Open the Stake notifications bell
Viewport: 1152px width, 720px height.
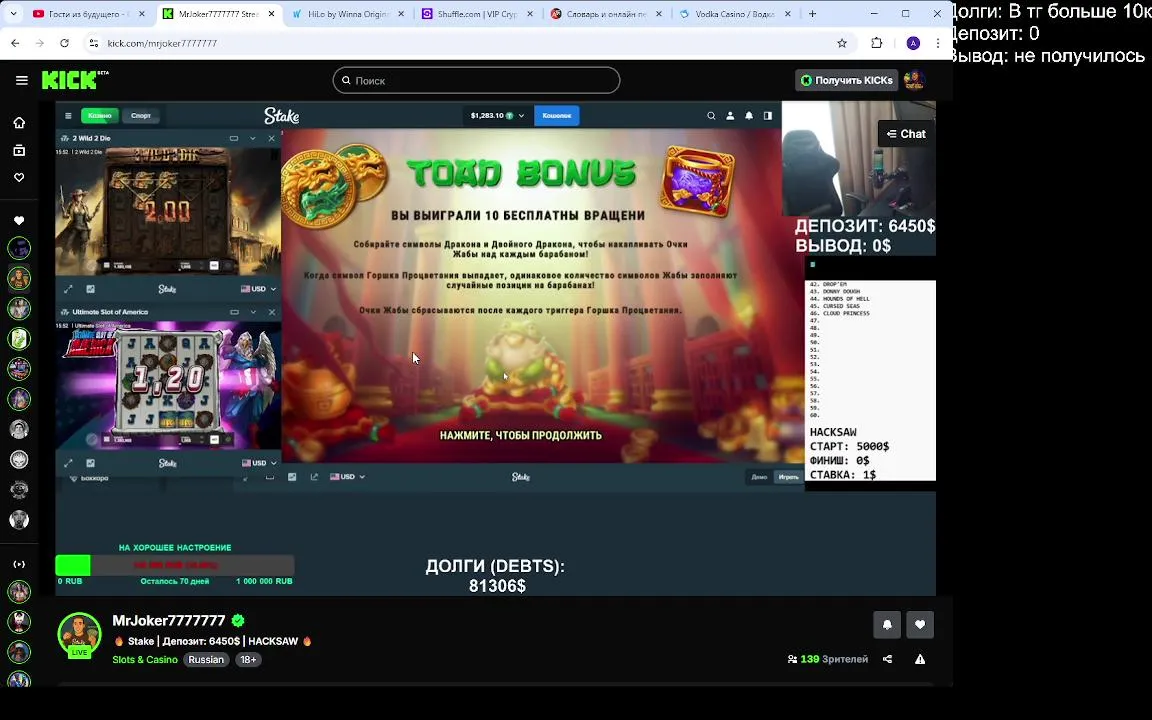pos(749,115)
